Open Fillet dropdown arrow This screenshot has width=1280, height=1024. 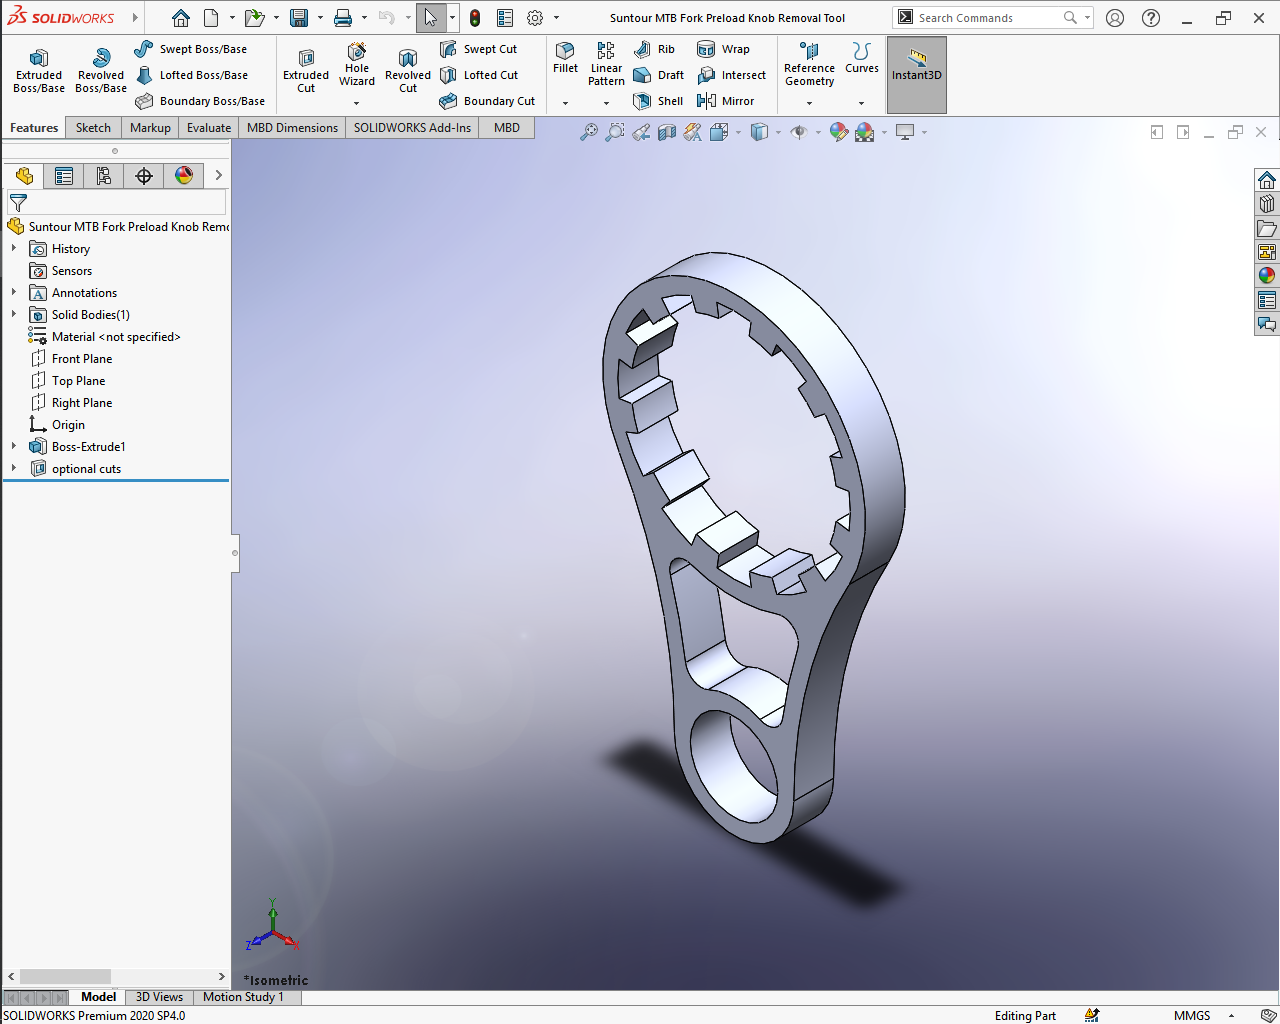[565, 103]
